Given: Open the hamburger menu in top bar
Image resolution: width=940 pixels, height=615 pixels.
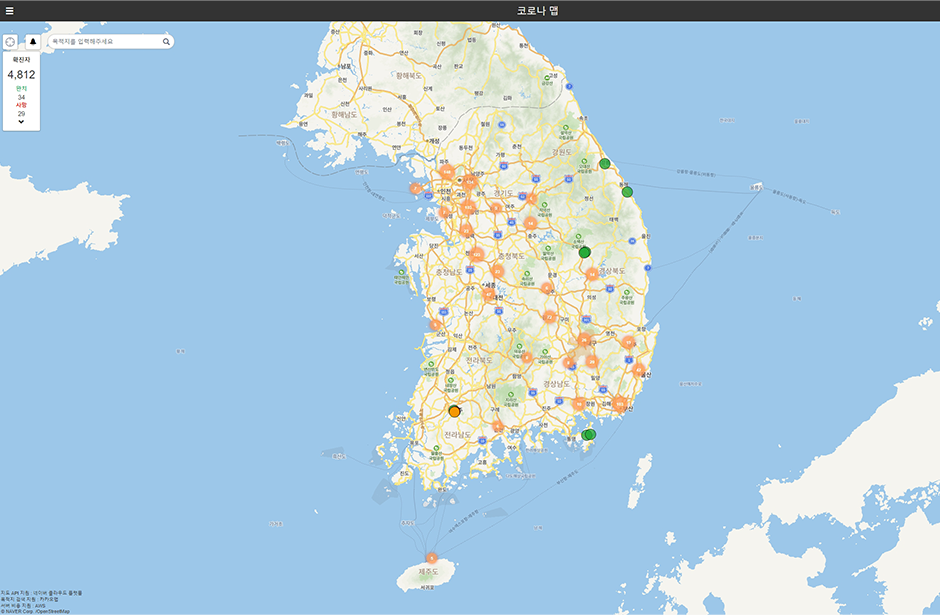Looking at the screenshot, I should click(x=10, y=10).
